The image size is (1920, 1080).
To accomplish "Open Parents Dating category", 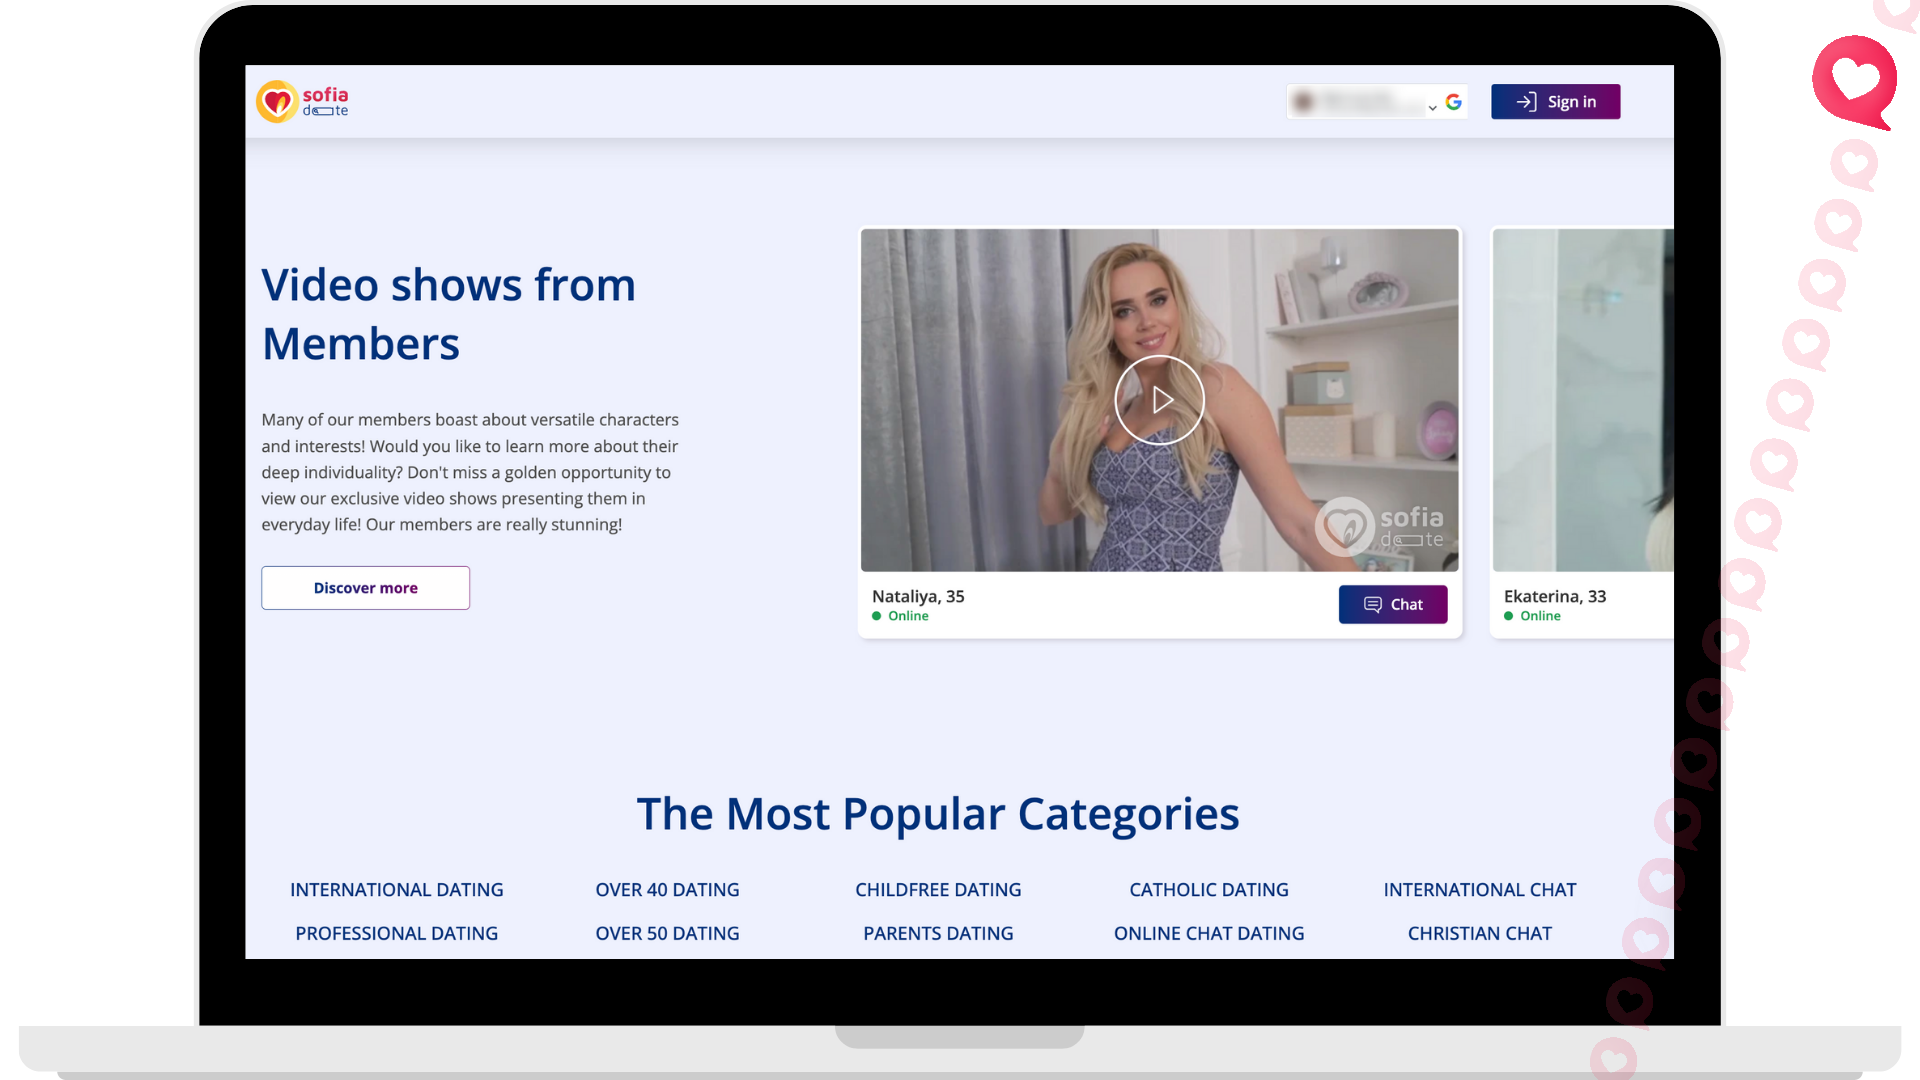I will coord(938,933).
